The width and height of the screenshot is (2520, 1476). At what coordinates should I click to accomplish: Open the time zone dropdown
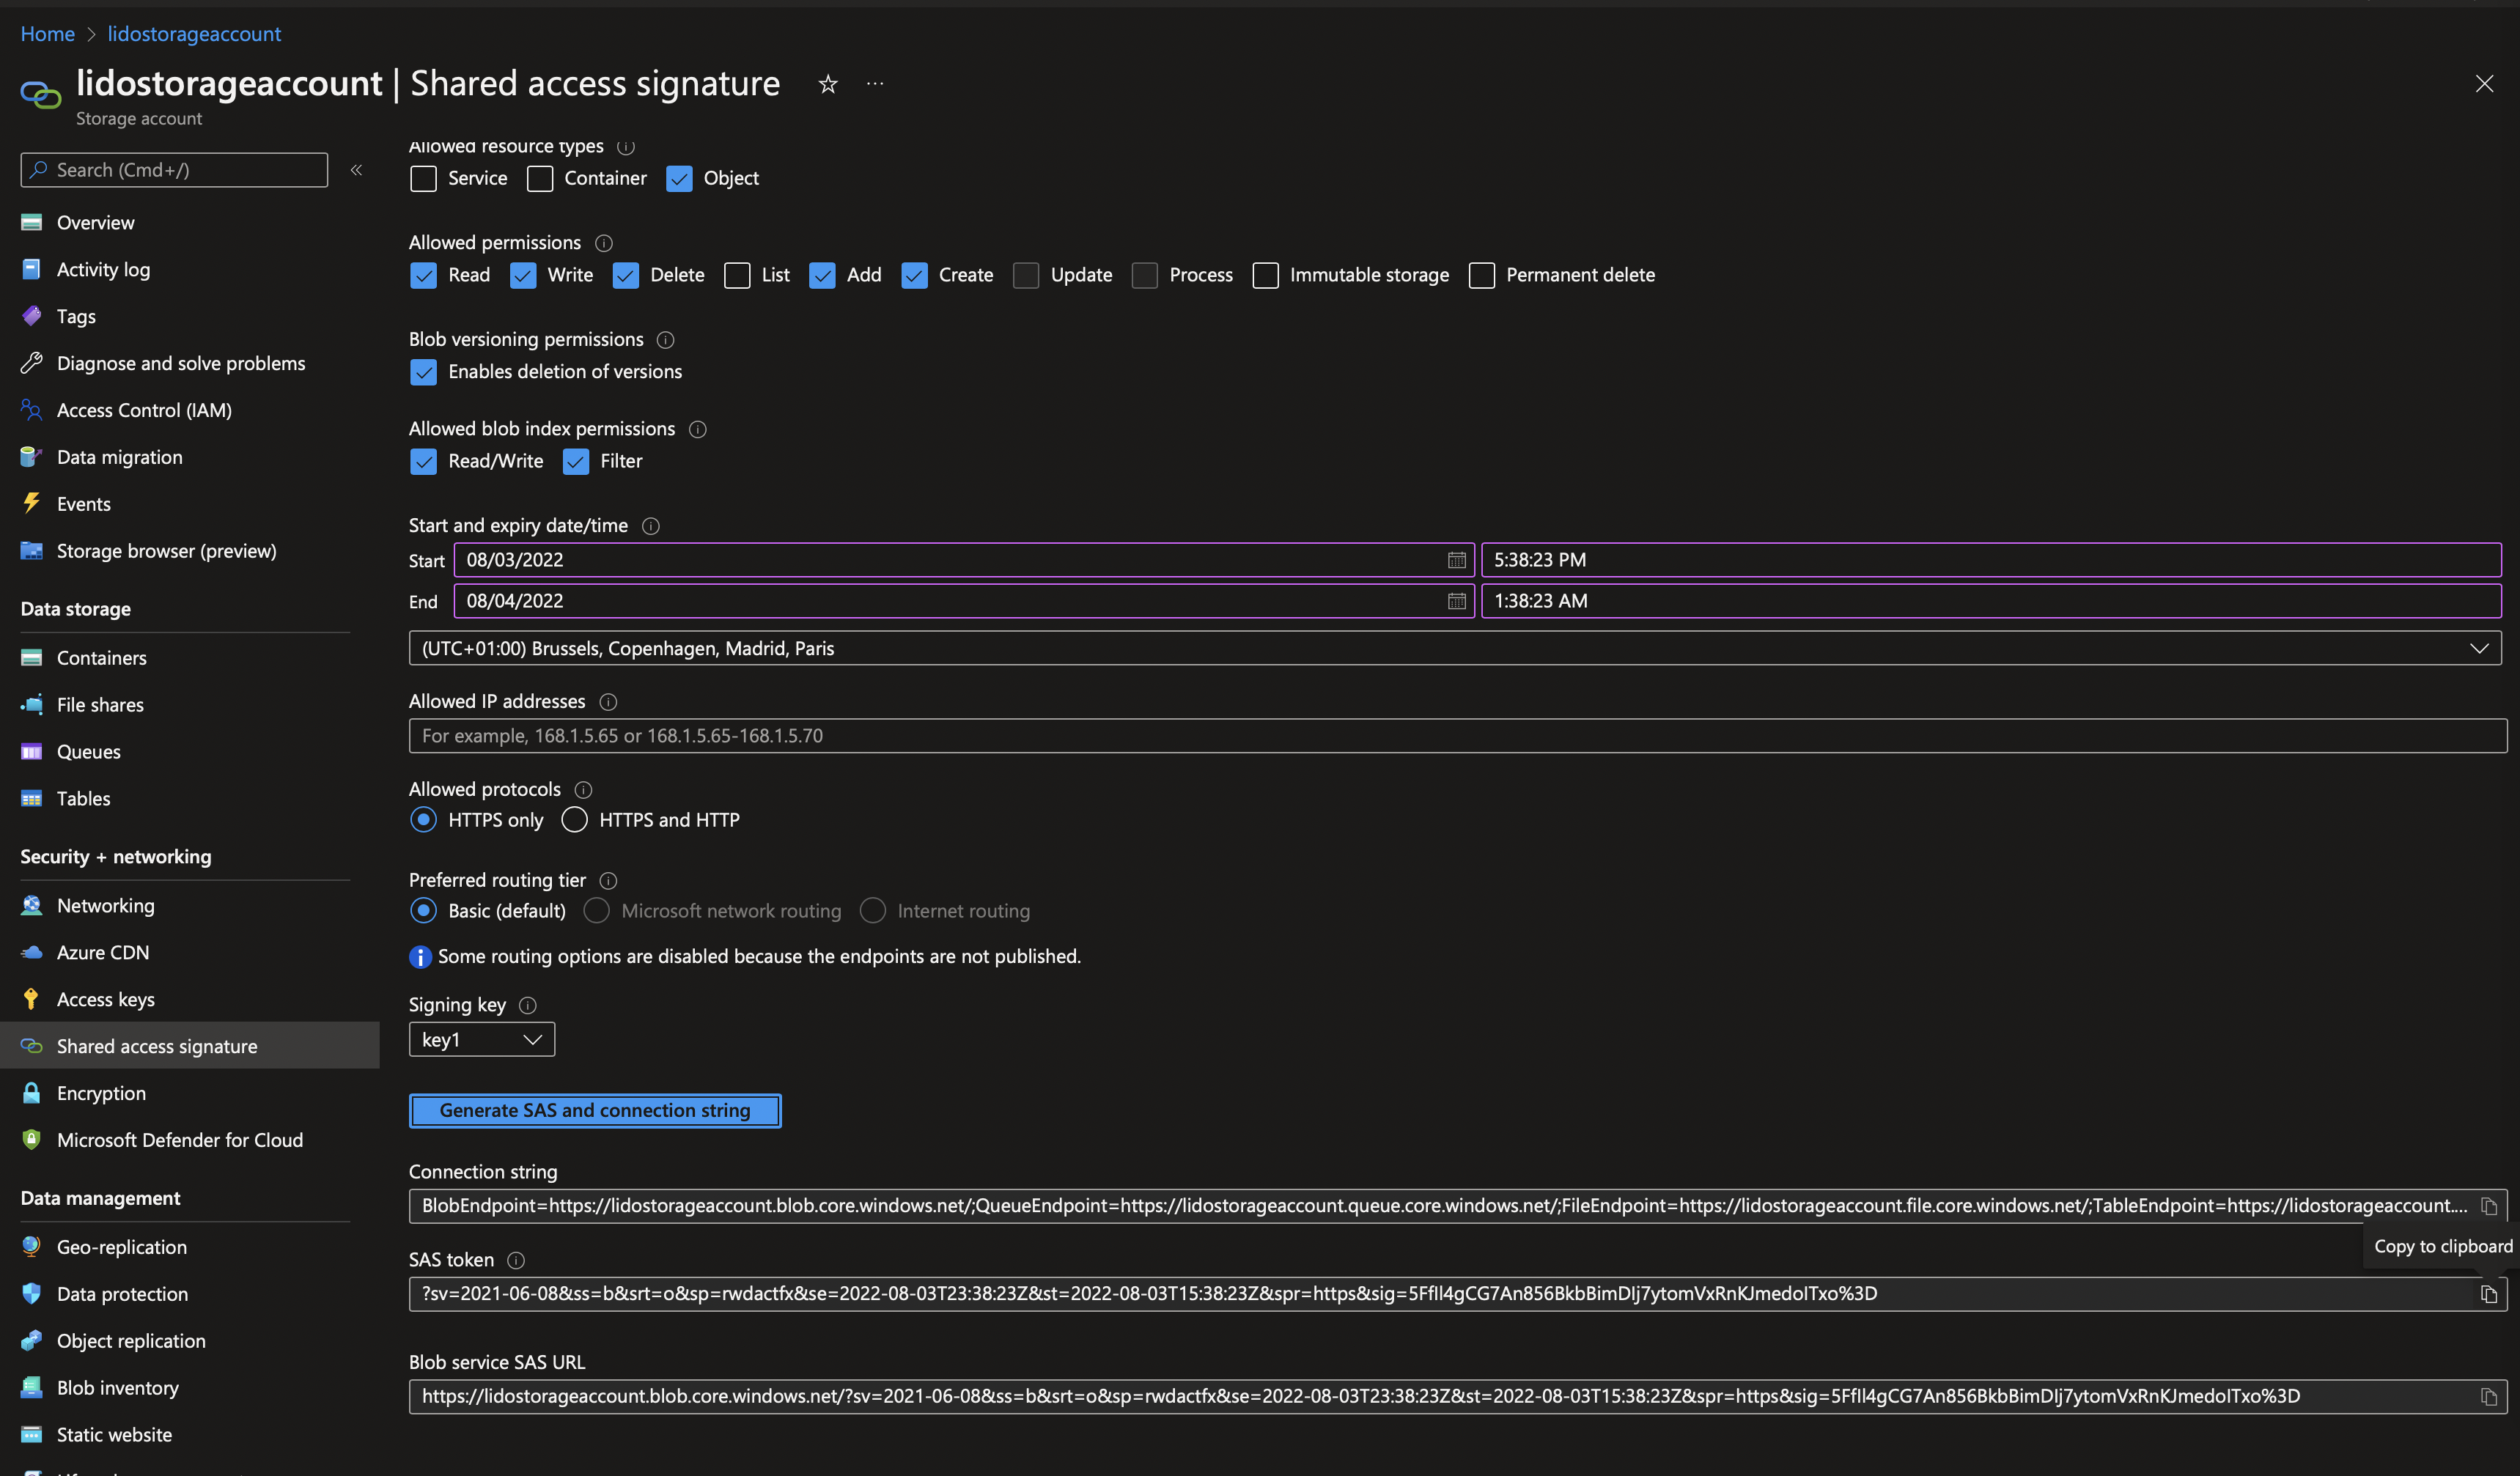1455,648
